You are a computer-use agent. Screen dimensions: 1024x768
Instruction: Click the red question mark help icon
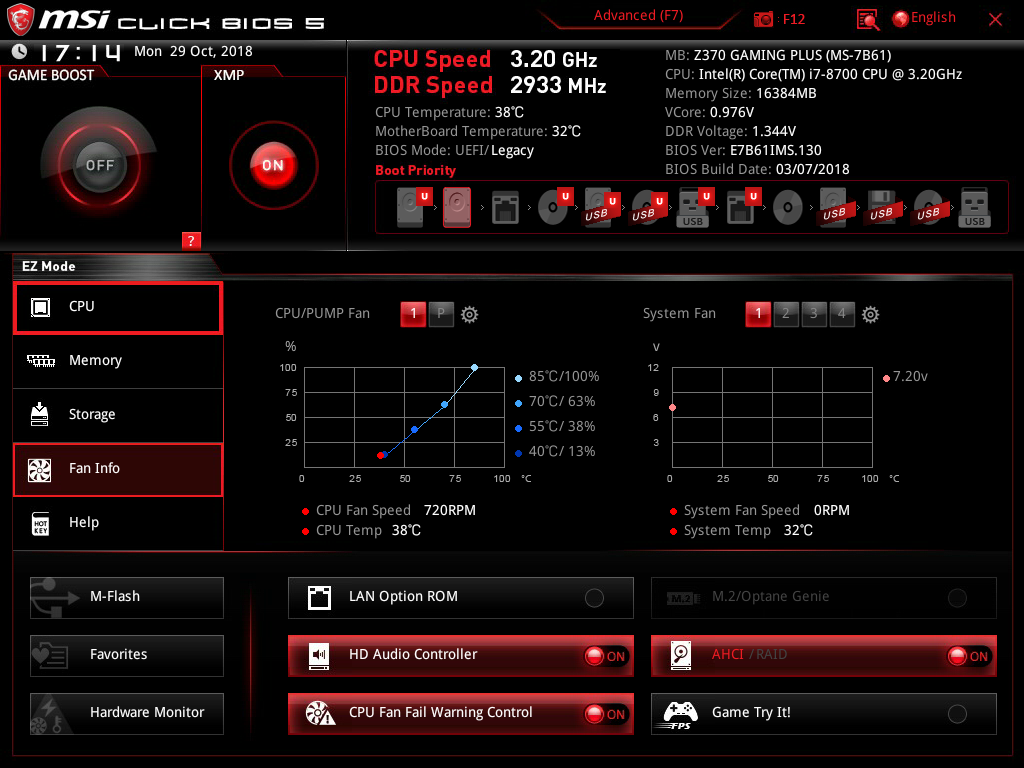coord(191,240)
